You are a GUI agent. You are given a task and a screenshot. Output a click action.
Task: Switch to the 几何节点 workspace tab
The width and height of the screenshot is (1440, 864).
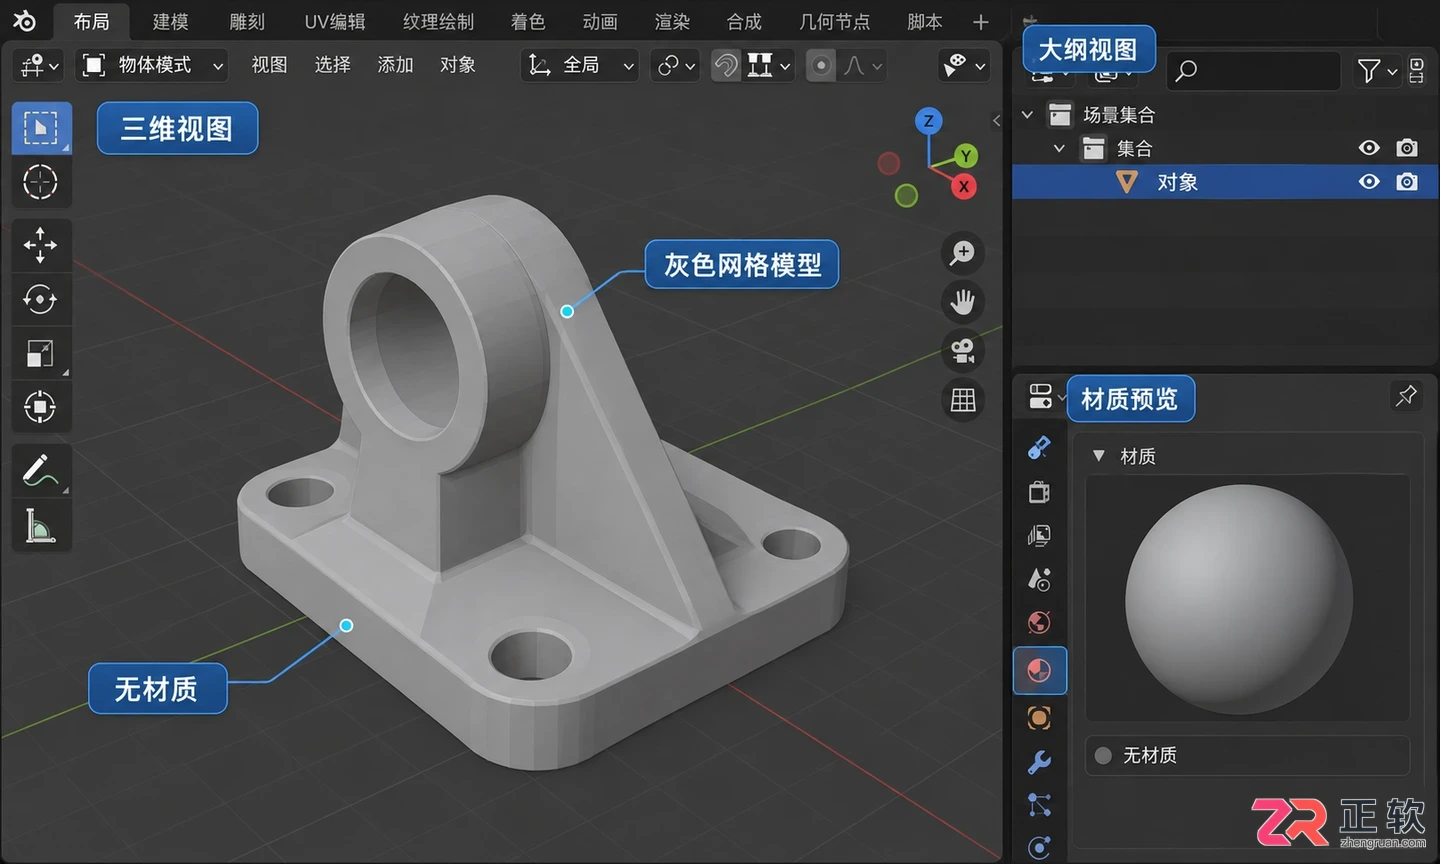(834, 21)
